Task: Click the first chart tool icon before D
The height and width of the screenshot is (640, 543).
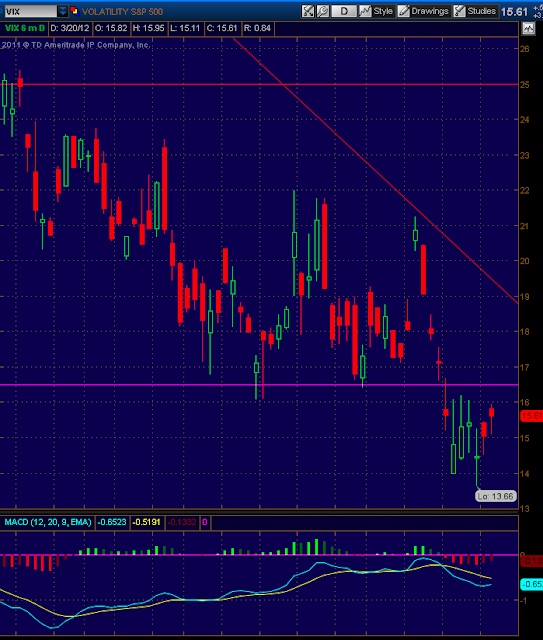Action: click(308, 11)
